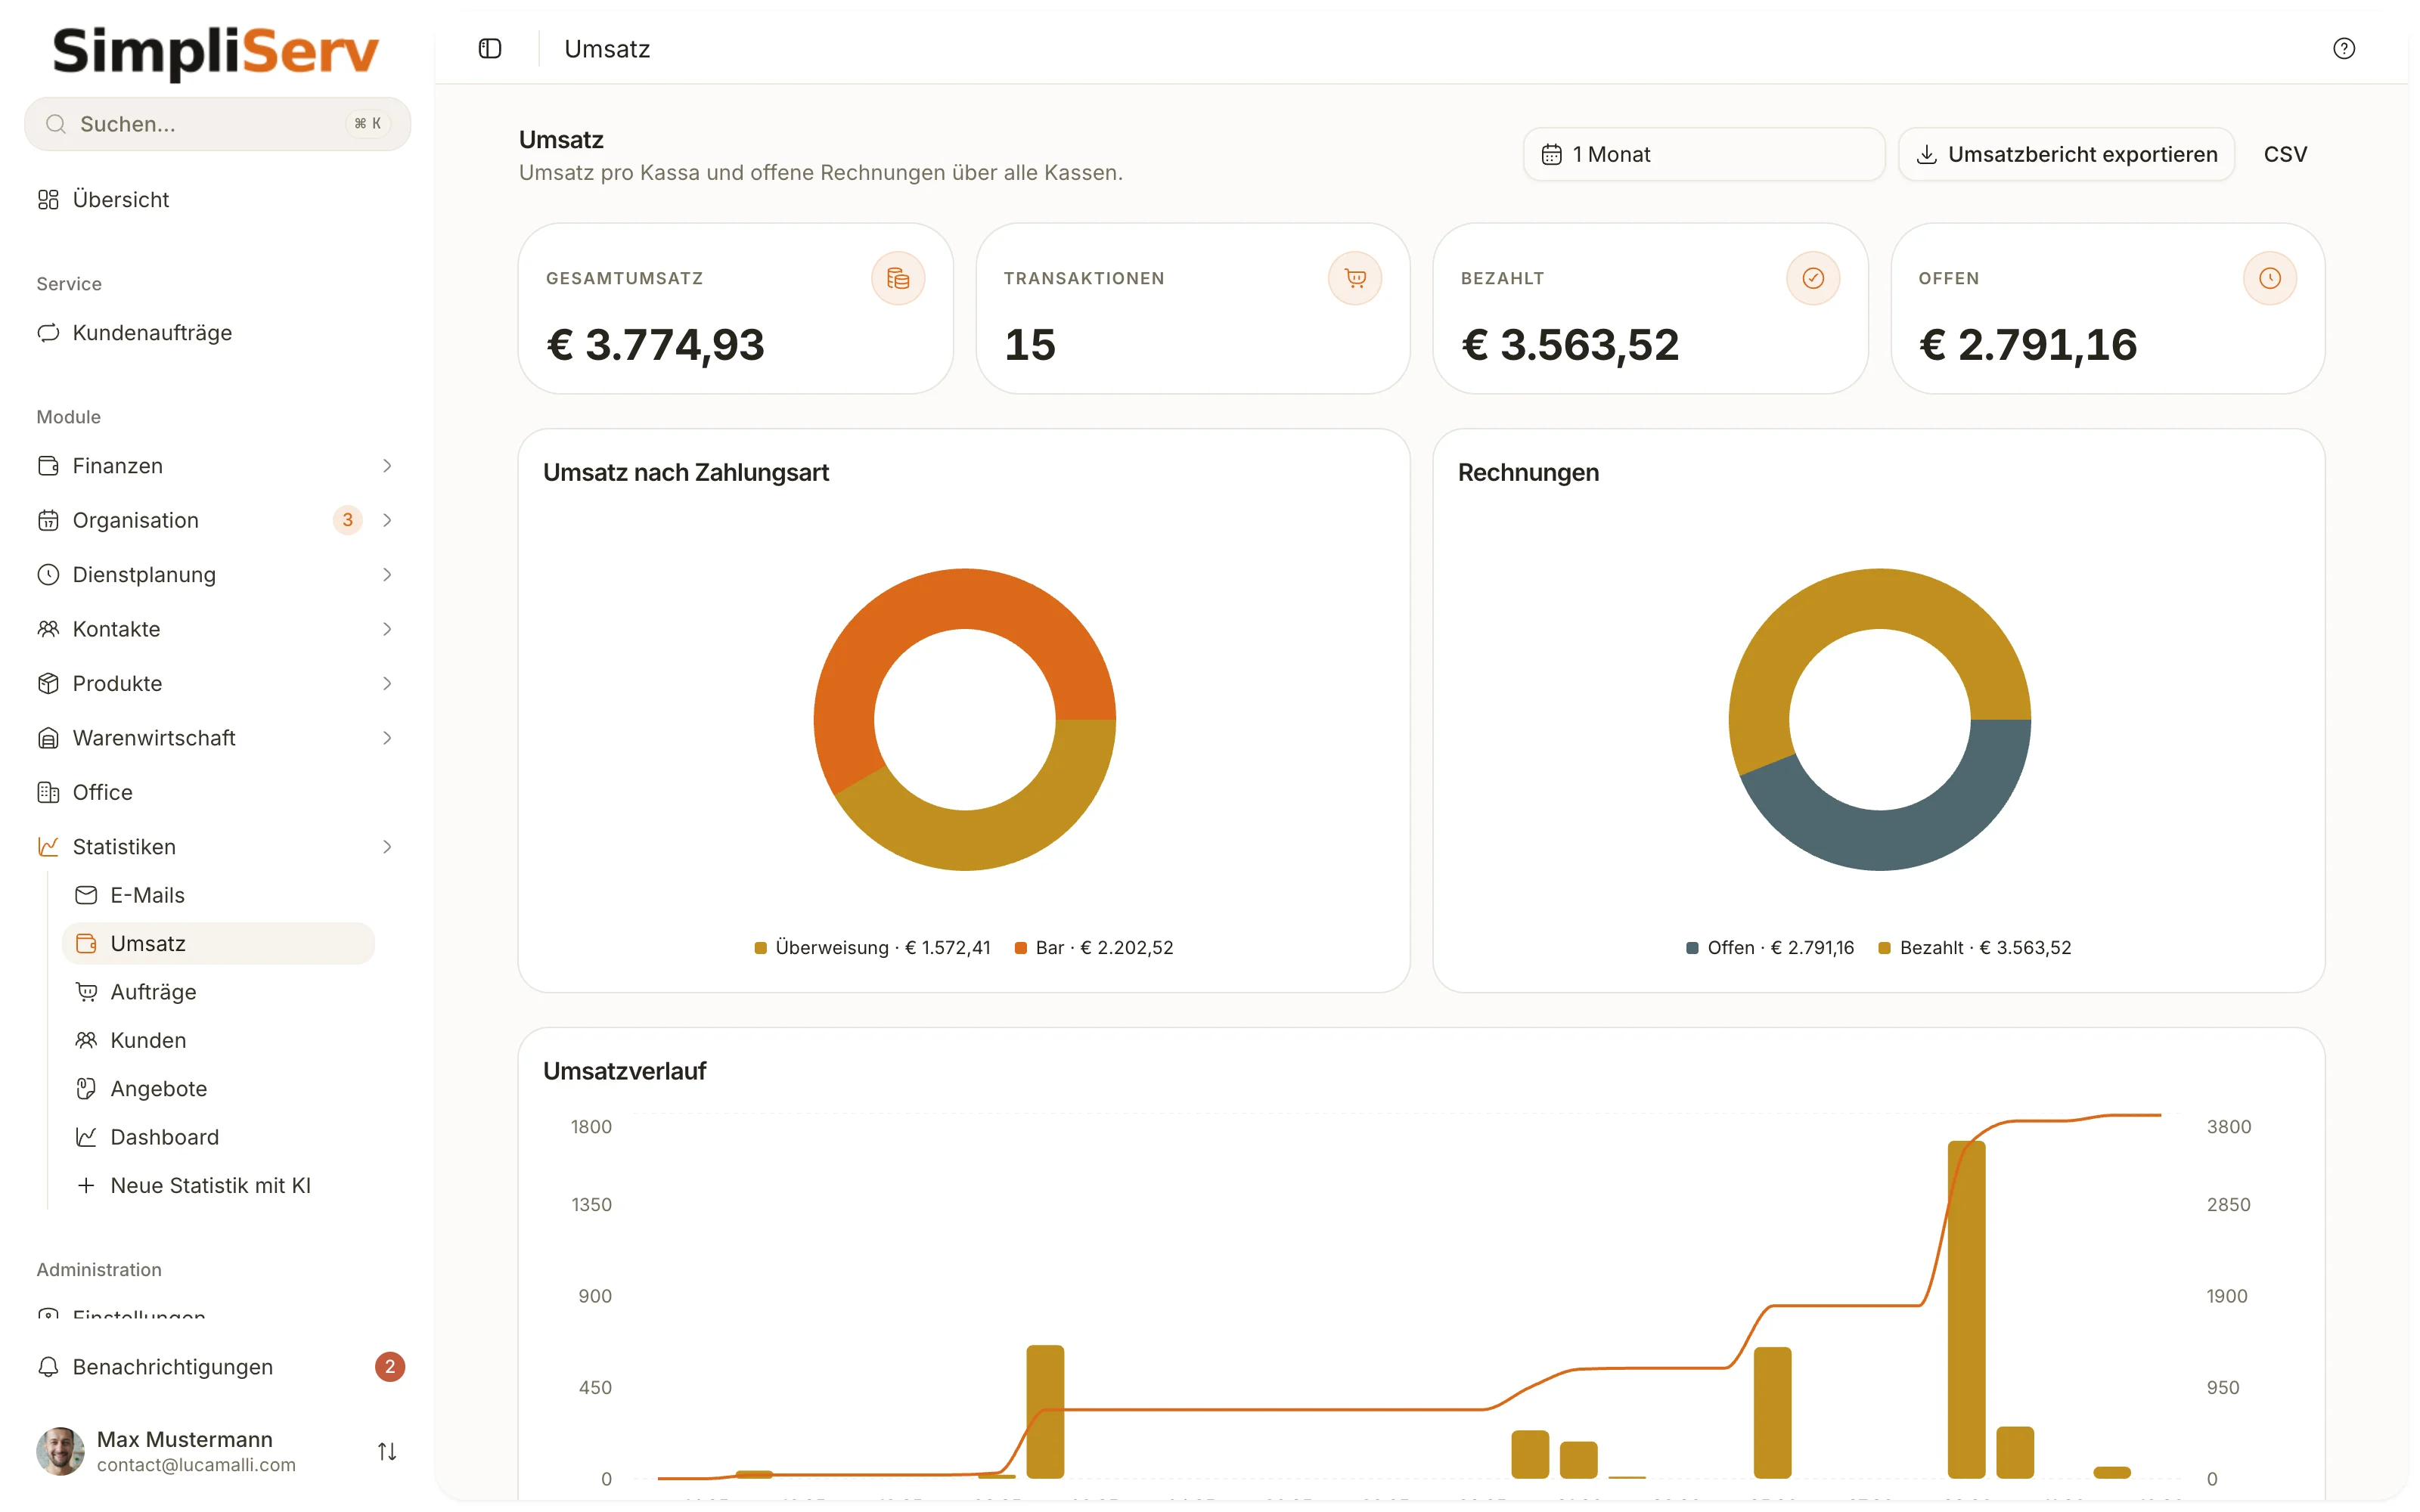Screen dimensions: 2420x1512
Task: Open the Office module
Action: [x=217, y=793]
